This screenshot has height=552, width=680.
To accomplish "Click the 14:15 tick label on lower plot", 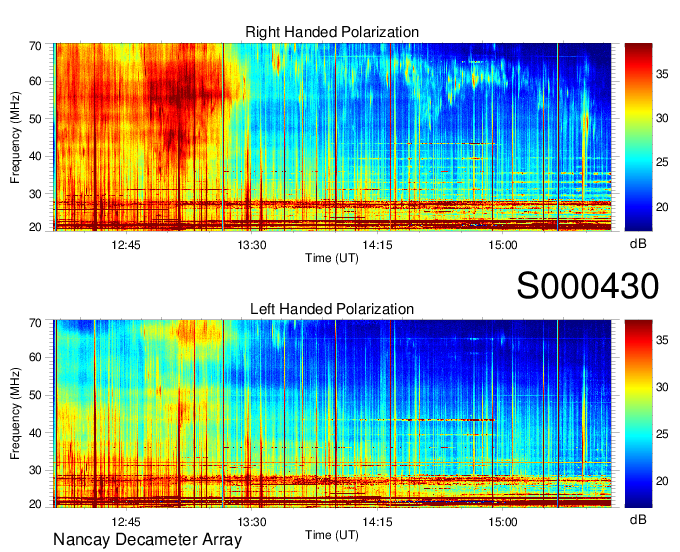I will (377, 522).
